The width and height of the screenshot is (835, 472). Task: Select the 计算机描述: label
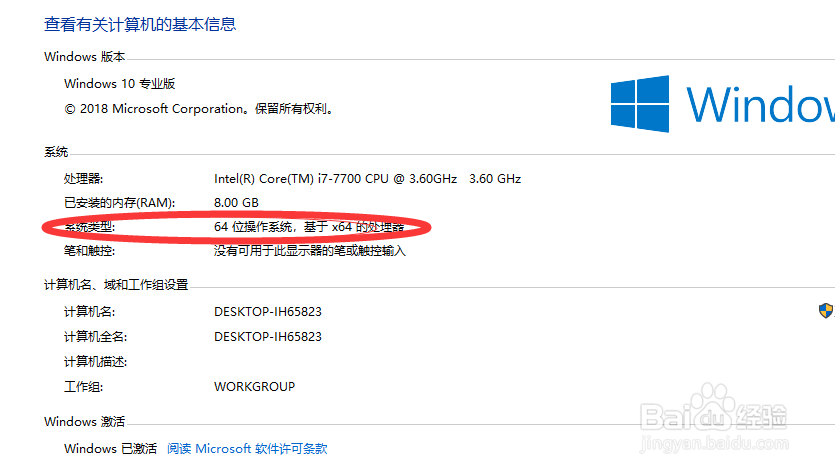click(95, 362)
